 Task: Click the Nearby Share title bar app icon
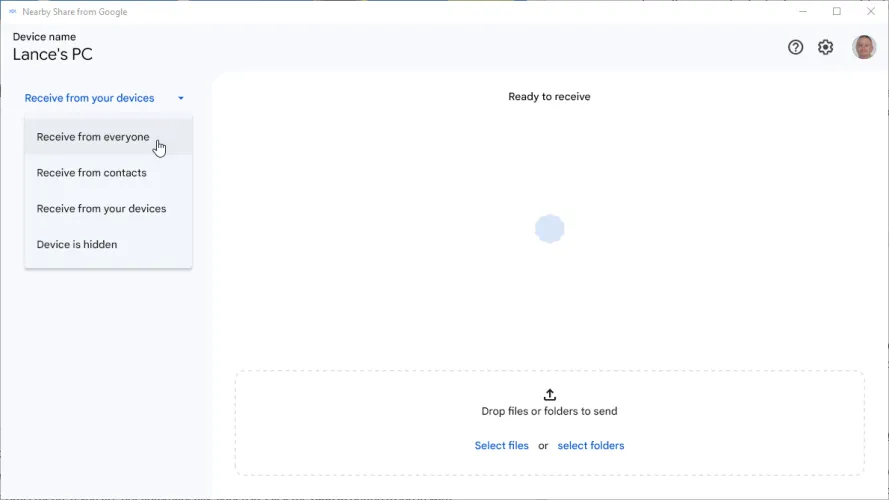(x=13, y=12)
